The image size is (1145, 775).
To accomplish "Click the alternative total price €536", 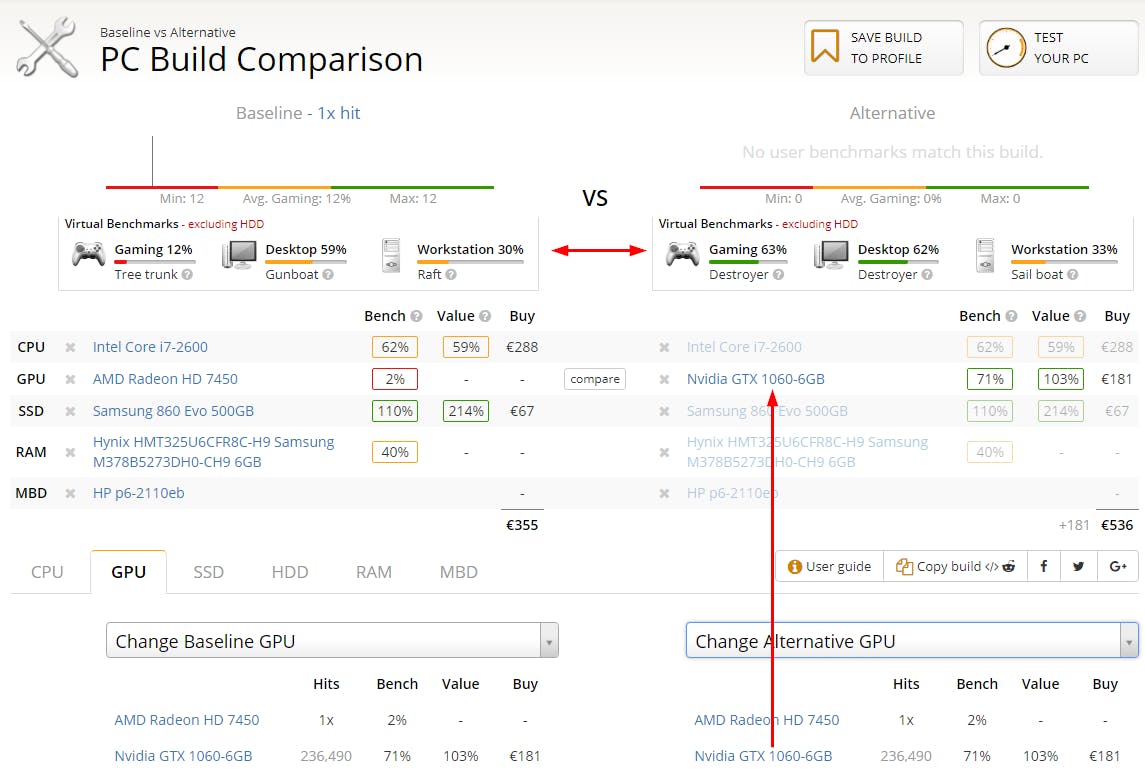I will click(1117, 525).
